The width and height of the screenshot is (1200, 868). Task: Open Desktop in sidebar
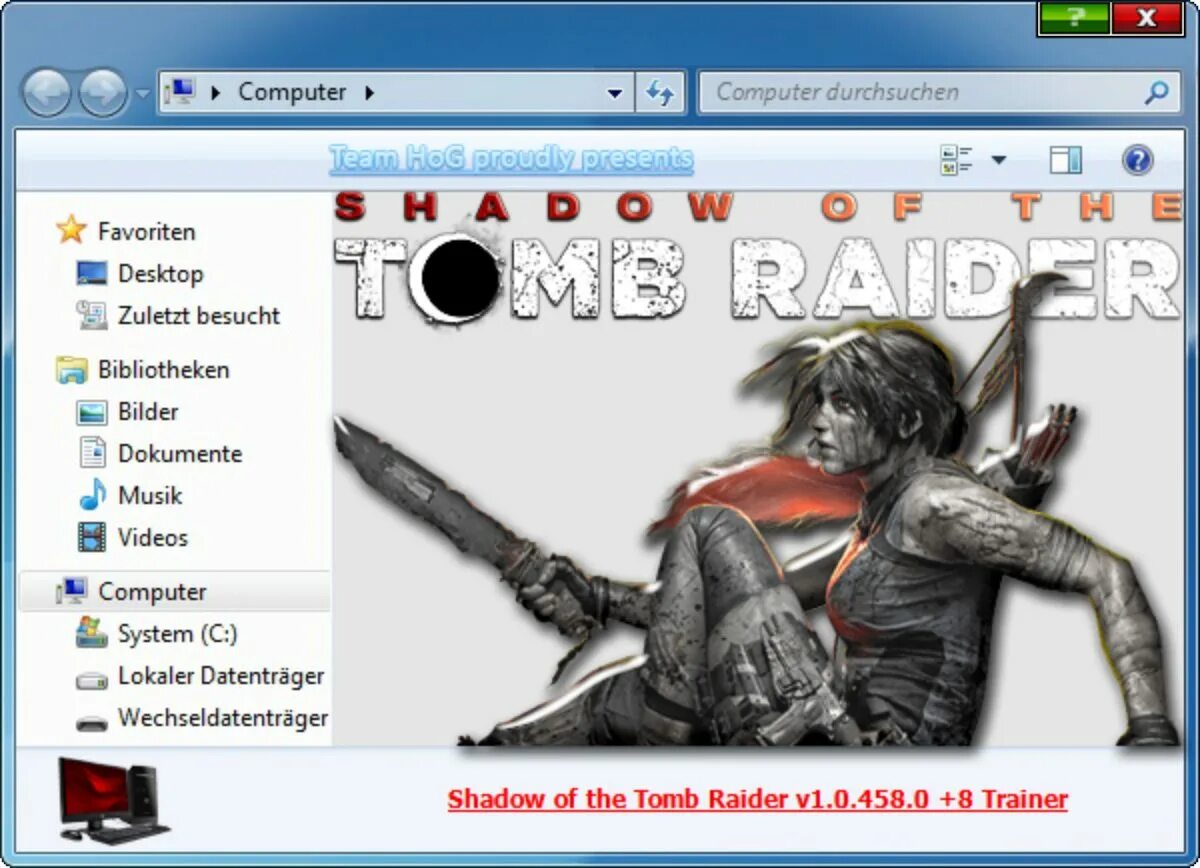(x=160, y=274)
